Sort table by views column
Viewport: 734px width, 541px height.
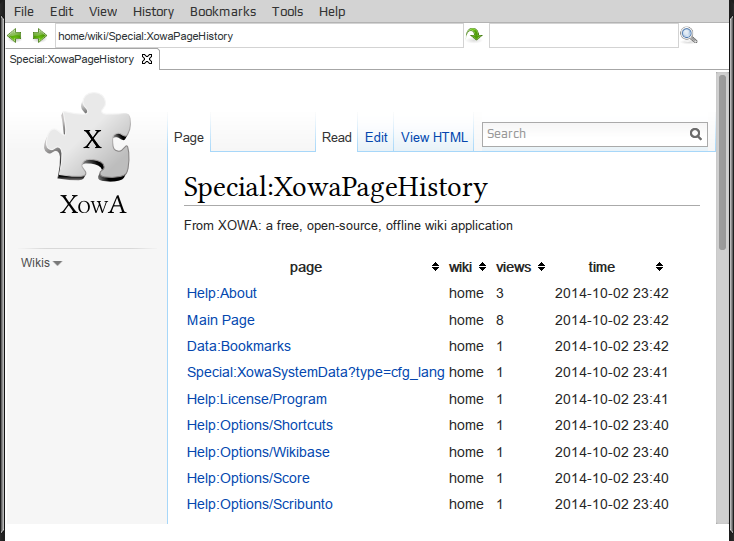[542, 267]
